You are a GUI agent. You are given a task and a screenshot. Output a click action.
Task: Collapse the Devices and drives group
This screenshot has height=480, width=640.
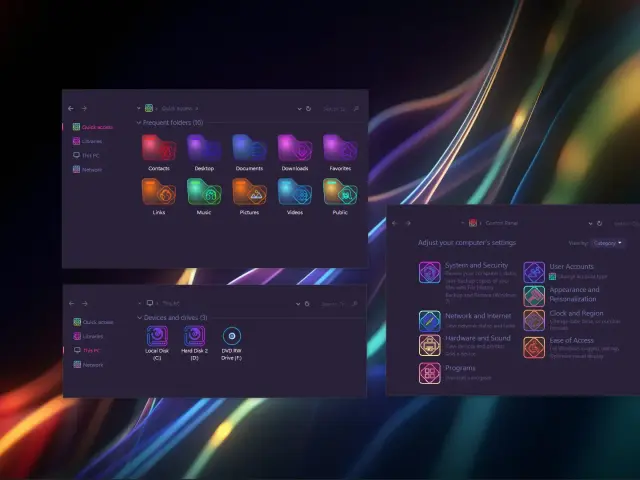pos(139,318)
